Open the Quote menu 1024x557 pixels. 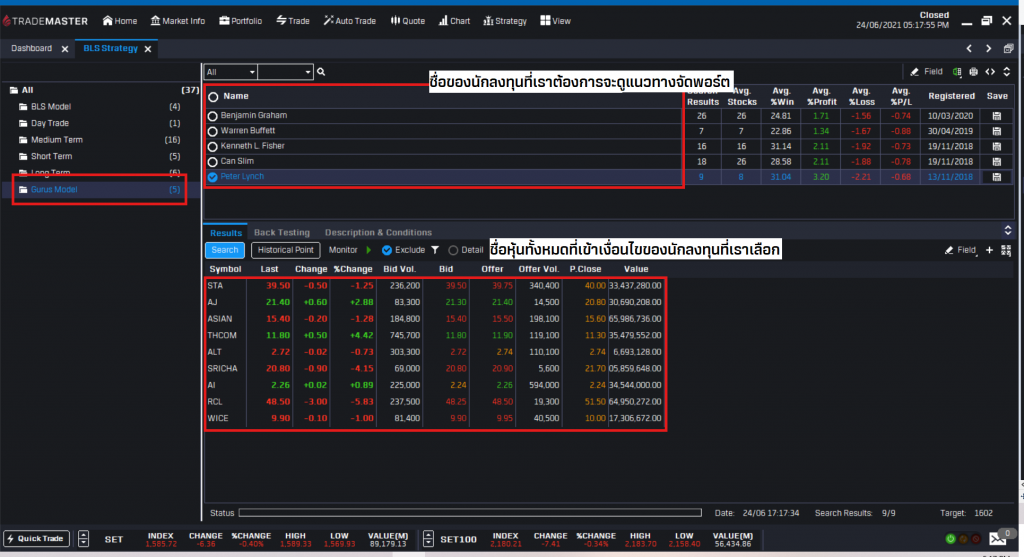pos(408,21)
